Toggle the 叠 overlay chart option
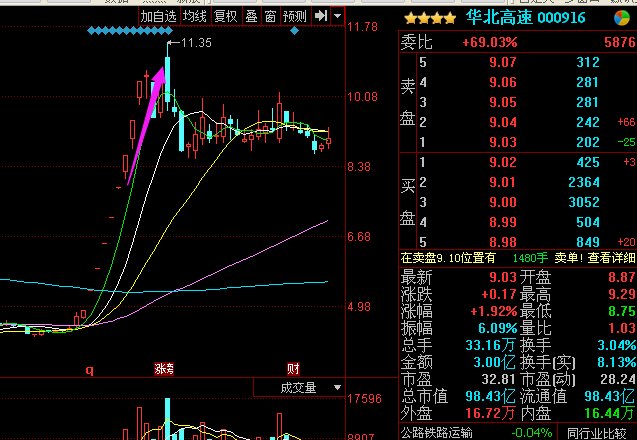The height and width of the screenshot is (440, 637). coord(251,16)
